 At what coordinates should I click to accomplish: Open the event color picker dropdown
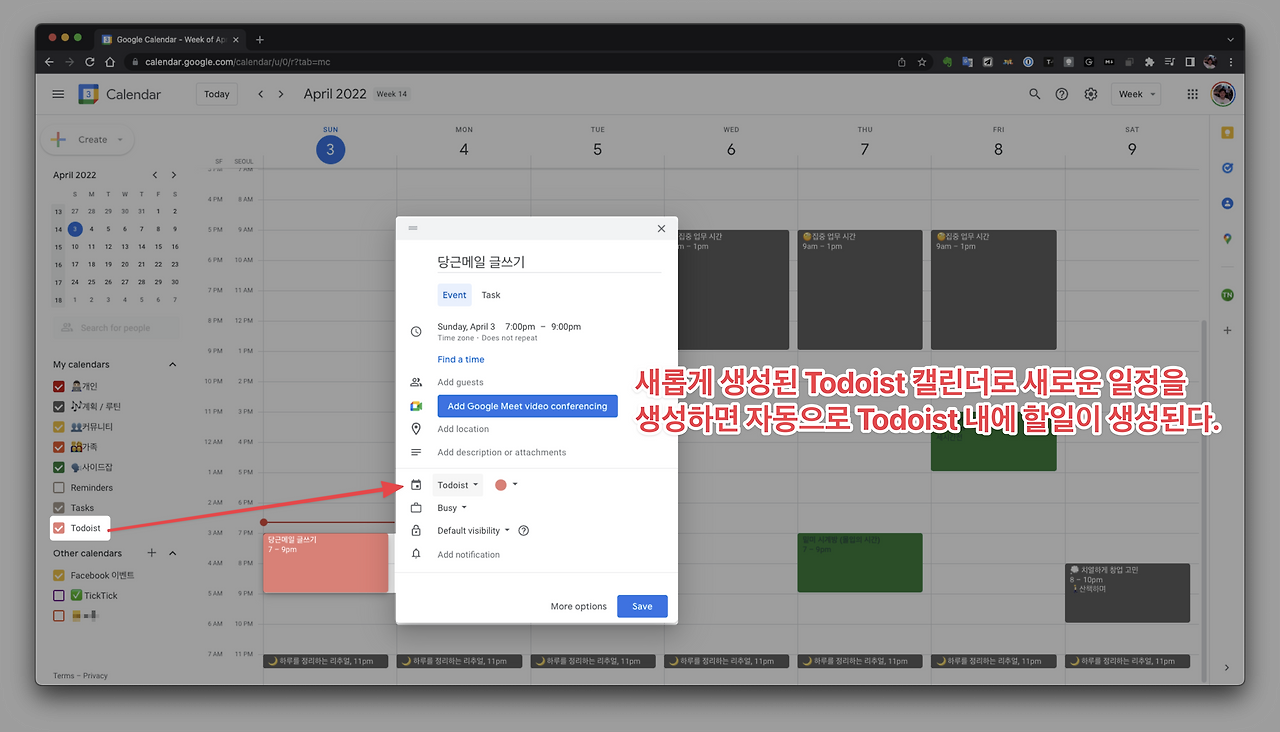click(x=507, y=485)
